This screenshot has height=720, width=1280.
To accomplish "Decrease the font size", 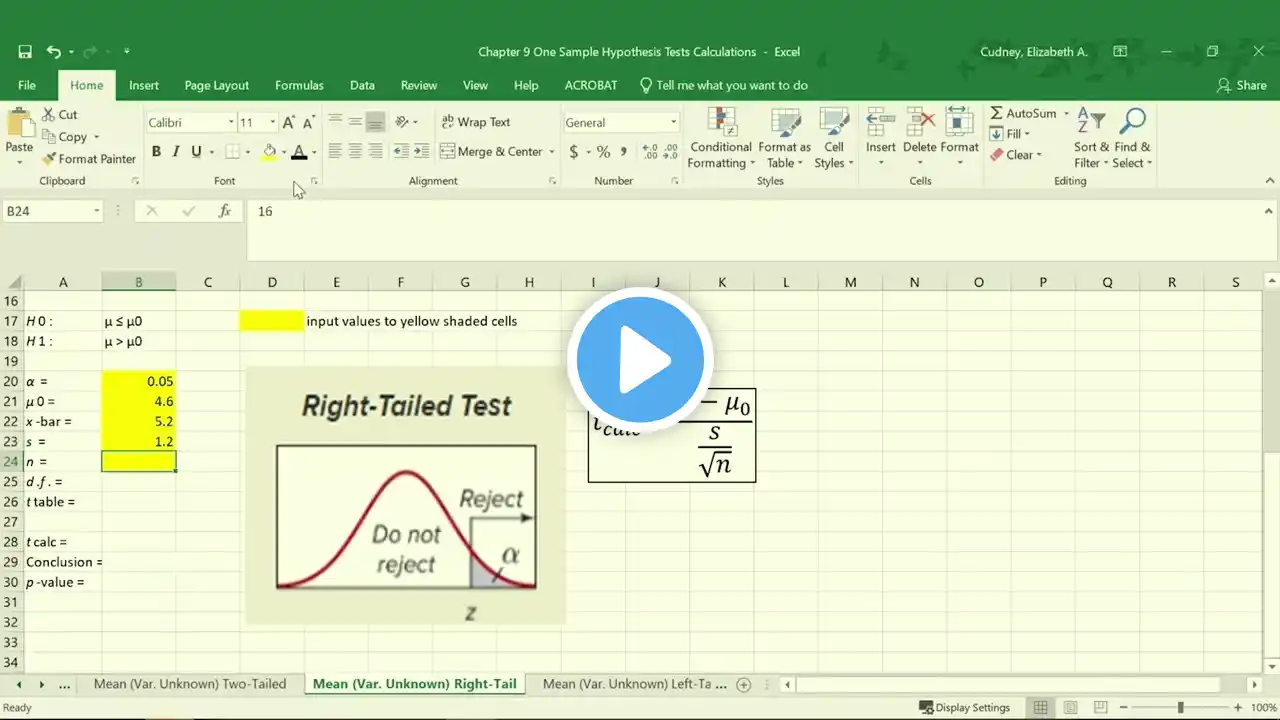I will point(309,123).
